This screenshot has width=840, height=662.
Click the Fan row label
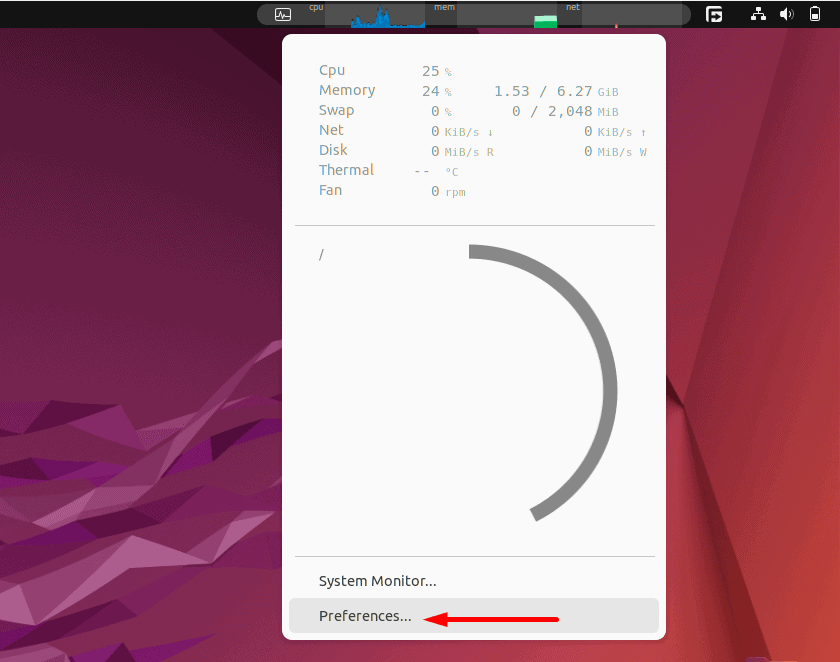click(331, 190)
